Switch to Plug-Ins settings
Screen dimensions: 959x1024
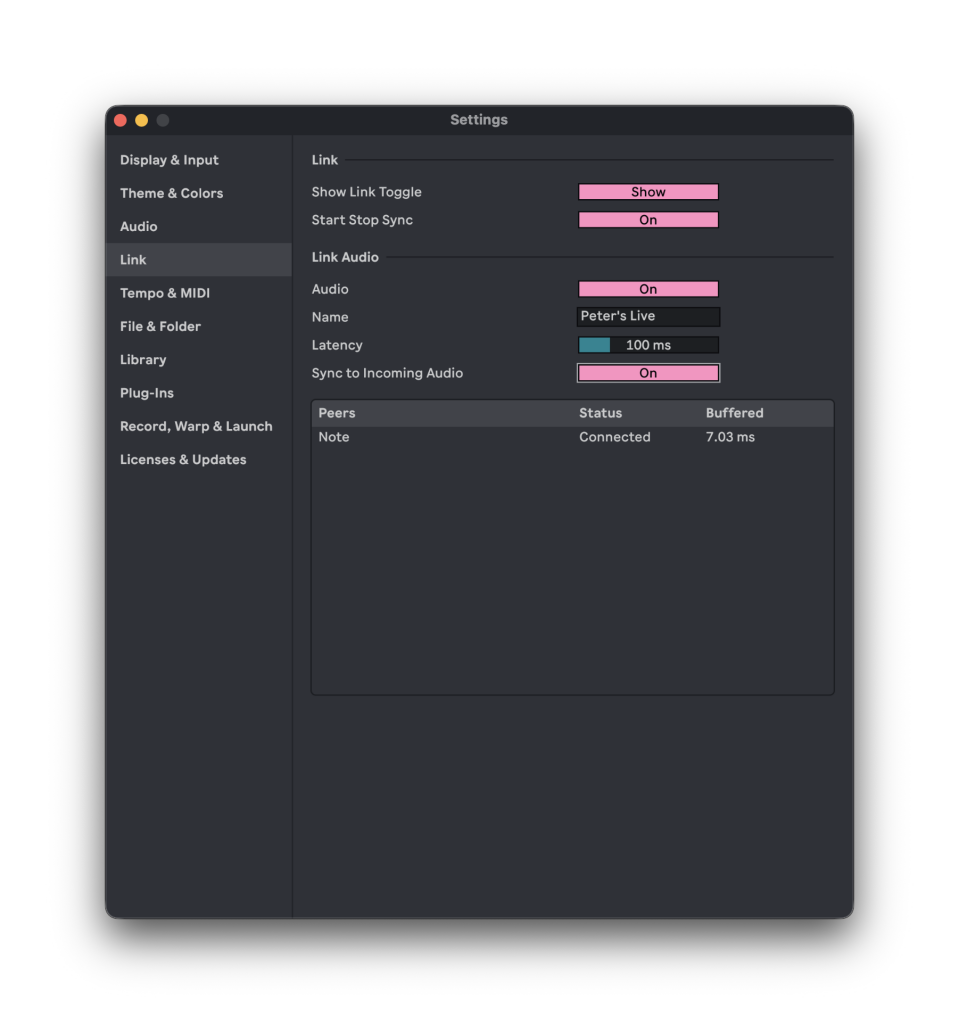pyautogui.click(x=146, y=393)
